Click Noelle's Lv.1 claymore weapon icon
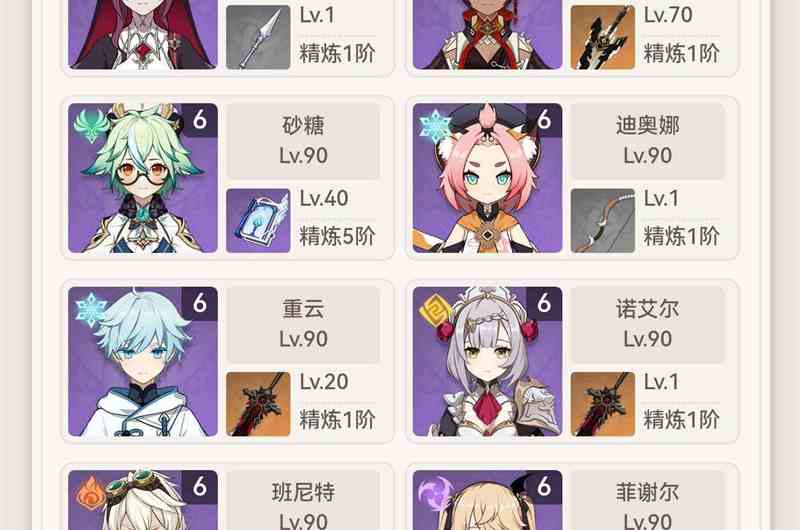The height and width of the screenshot is (530, 800). pos(603,404)
